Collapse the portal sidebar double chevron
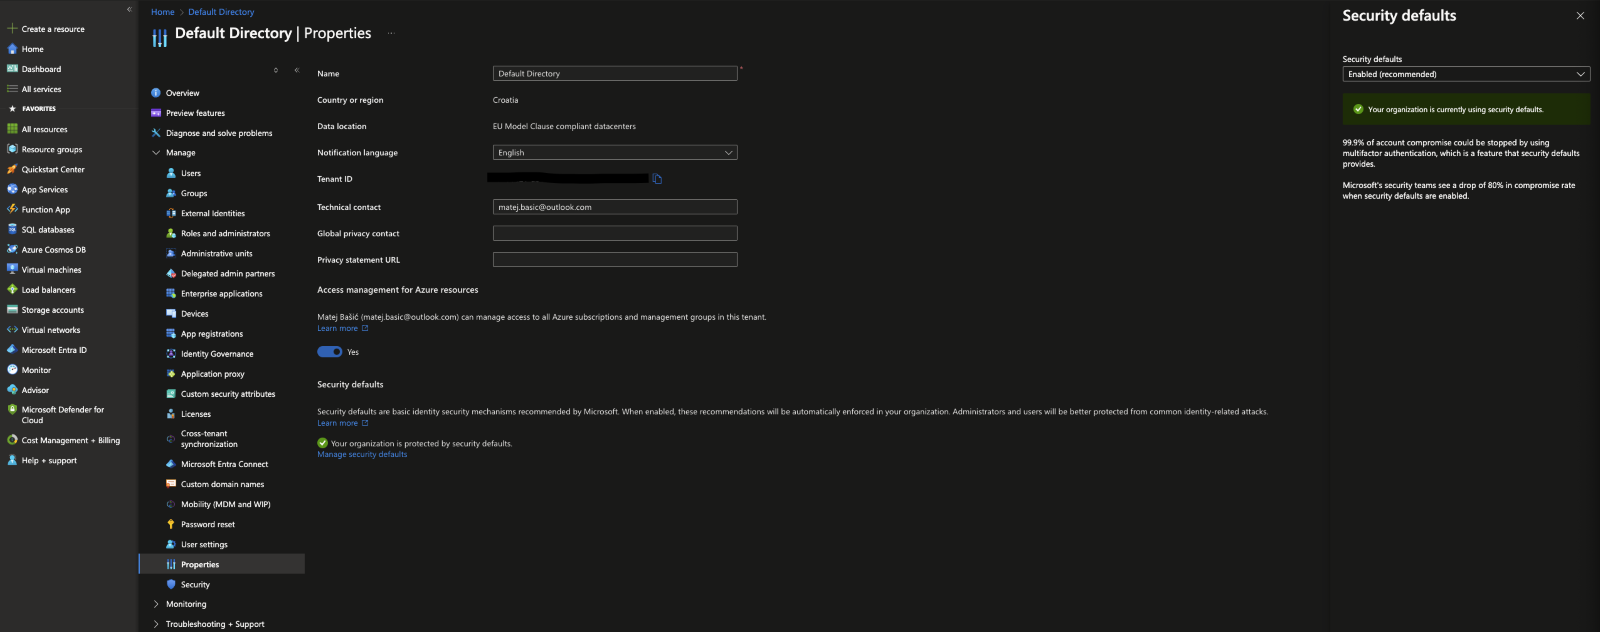Screen dimensions: 1600x632 click(129, 9)
